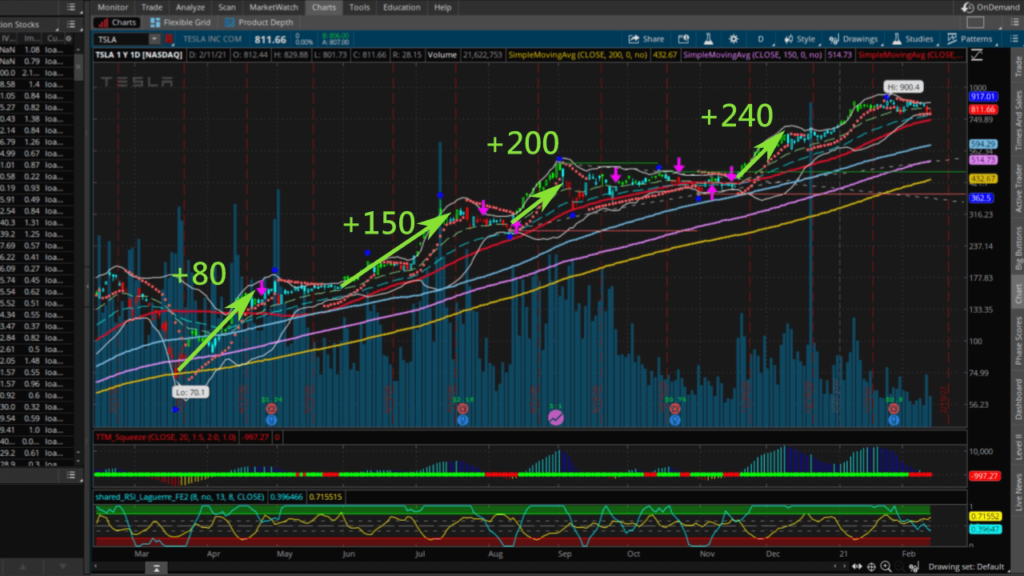
Task: Open the Monitor tab
Action: [x=112, y=7]
